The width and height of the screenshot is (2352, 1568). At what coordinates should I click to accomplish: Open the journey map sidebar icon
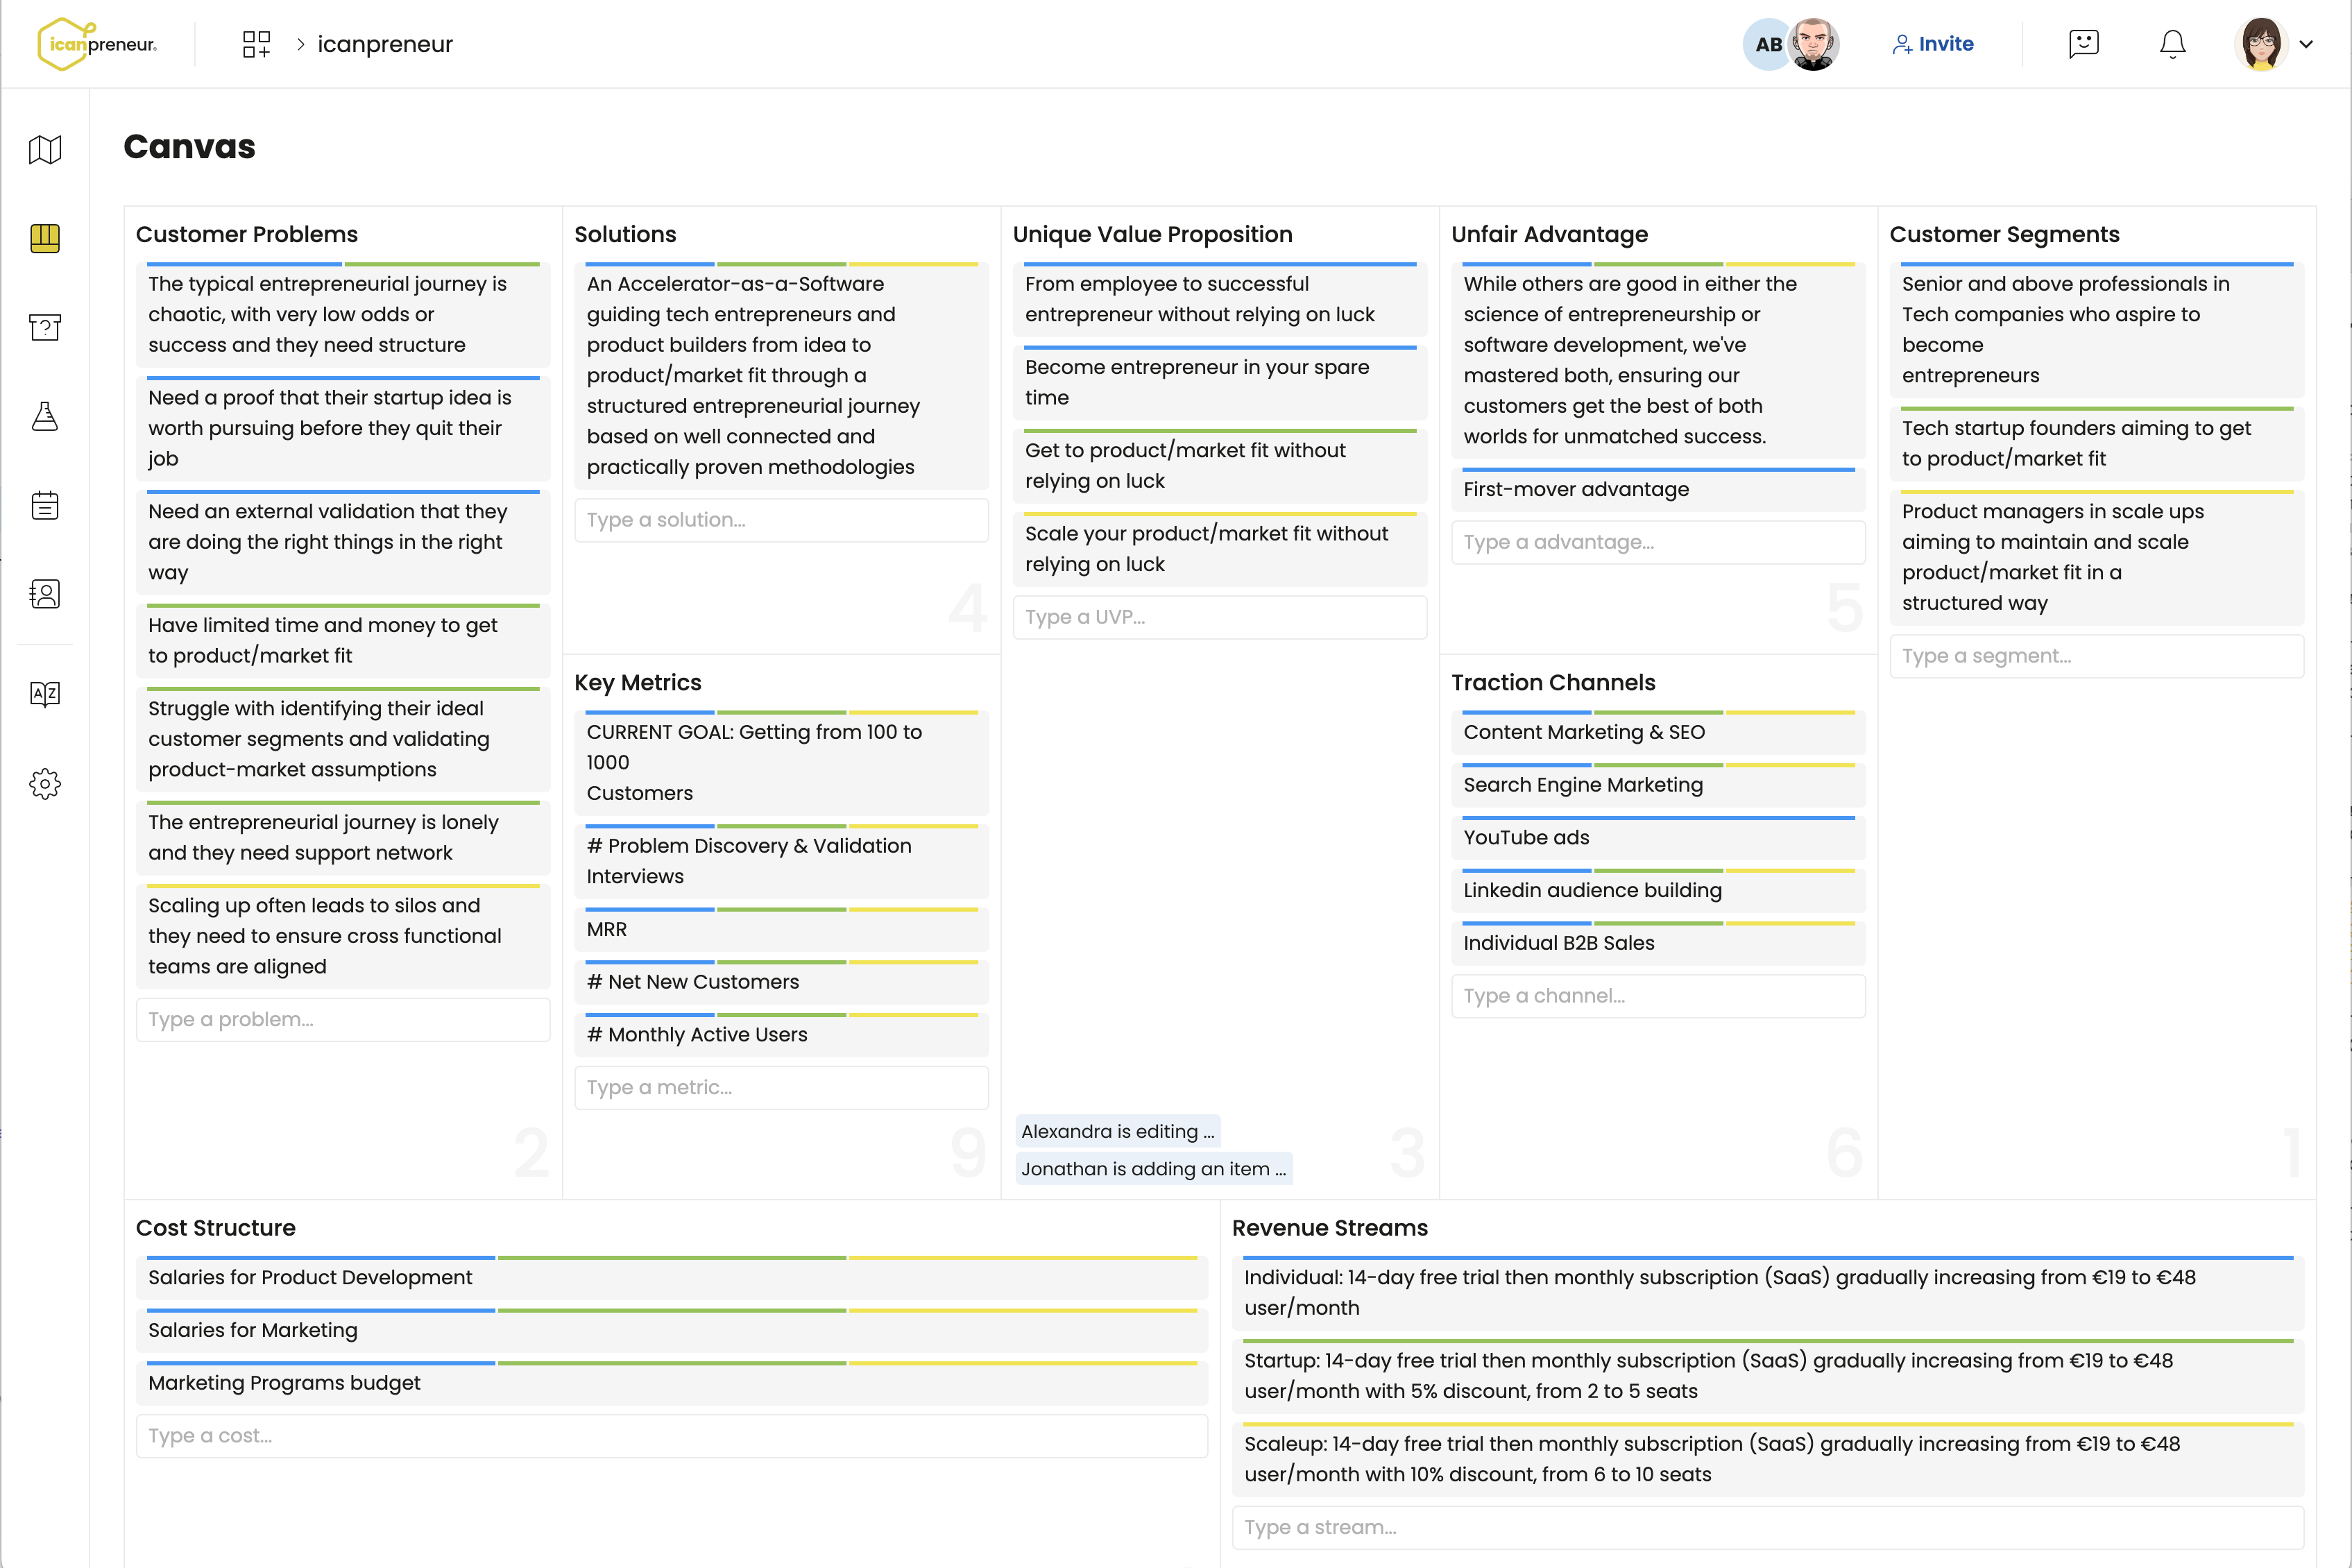[x=45, y=150]
